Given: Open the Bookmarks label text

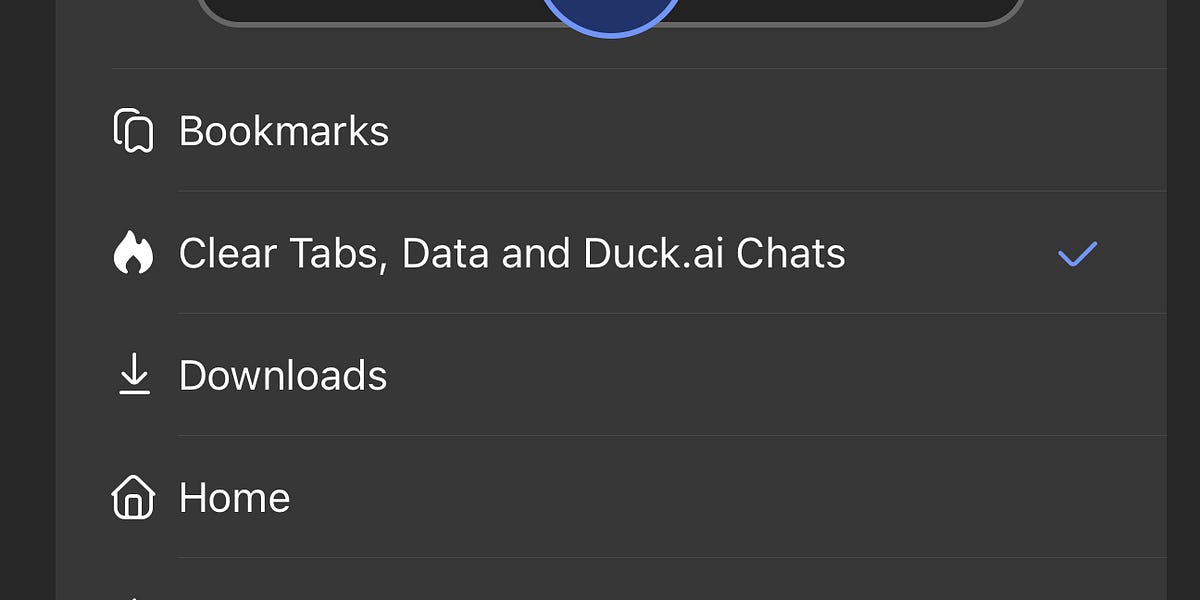Looking at the screenshot, I should [283, 131].
